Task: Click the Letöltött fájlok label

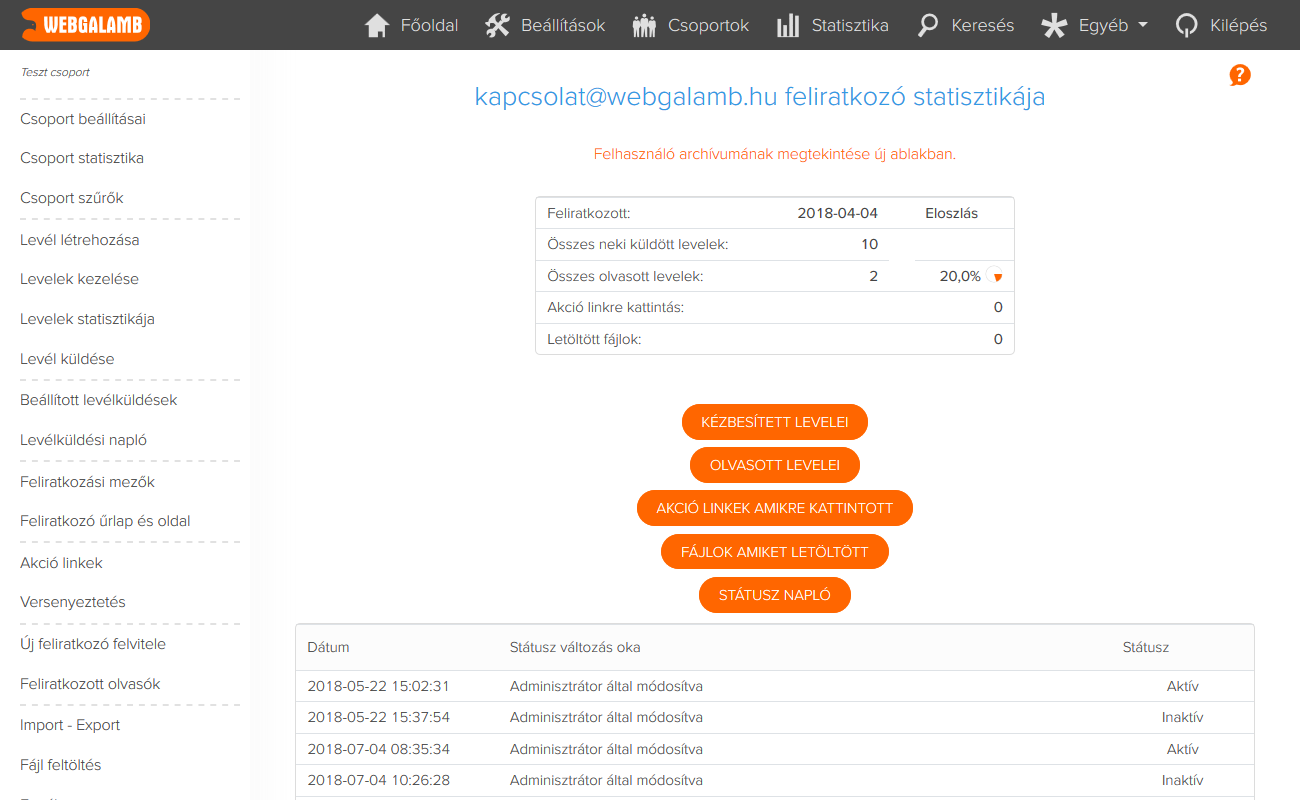Action: coord(594,339)
